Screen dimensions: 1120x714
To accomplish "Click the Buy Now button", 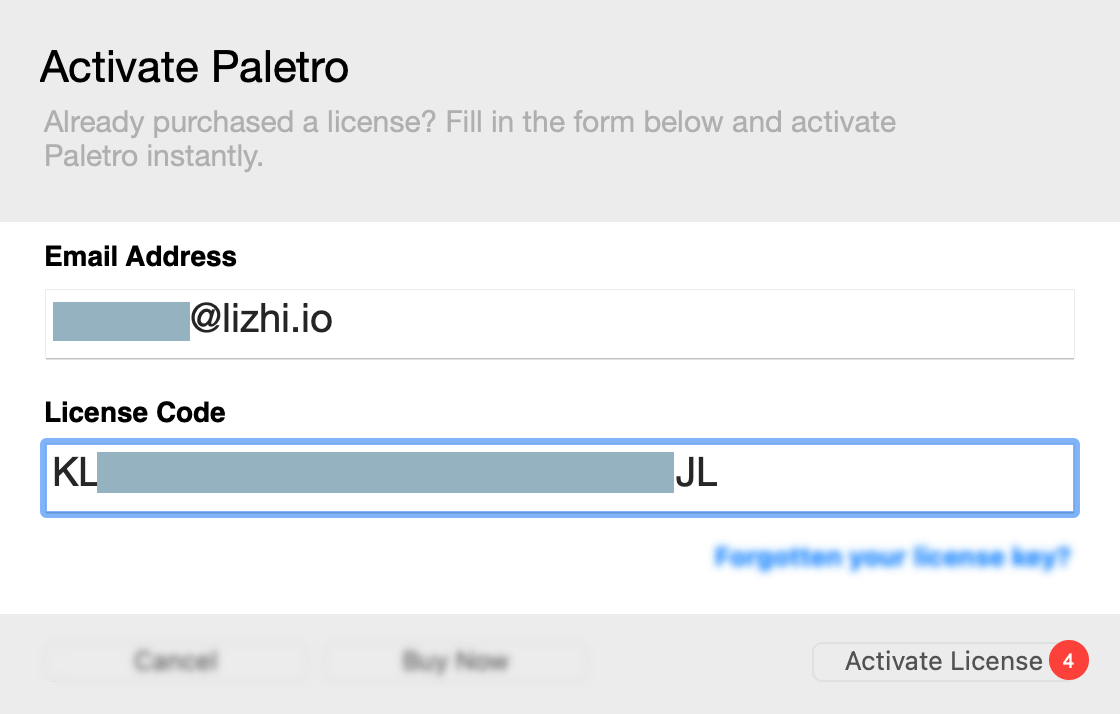I will [455, 661].
